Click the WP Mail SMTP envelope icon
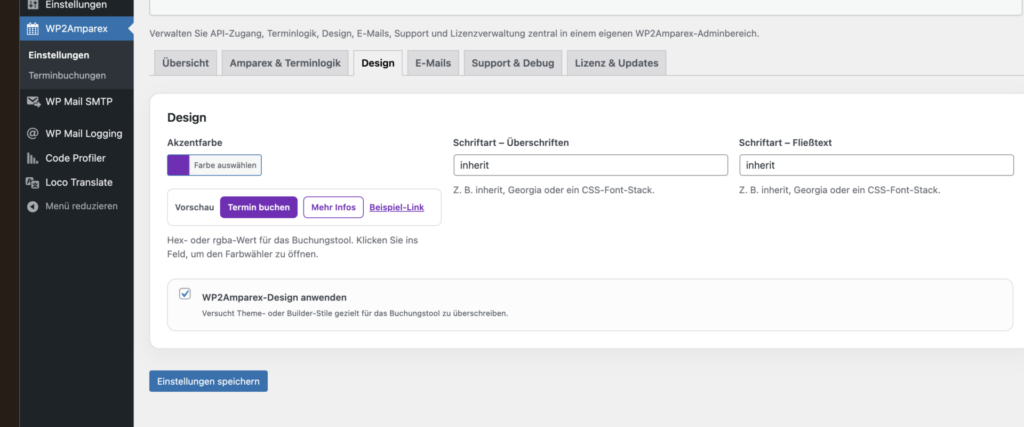The height and width of the screenshot is (427, 1024). coord(33,101)
